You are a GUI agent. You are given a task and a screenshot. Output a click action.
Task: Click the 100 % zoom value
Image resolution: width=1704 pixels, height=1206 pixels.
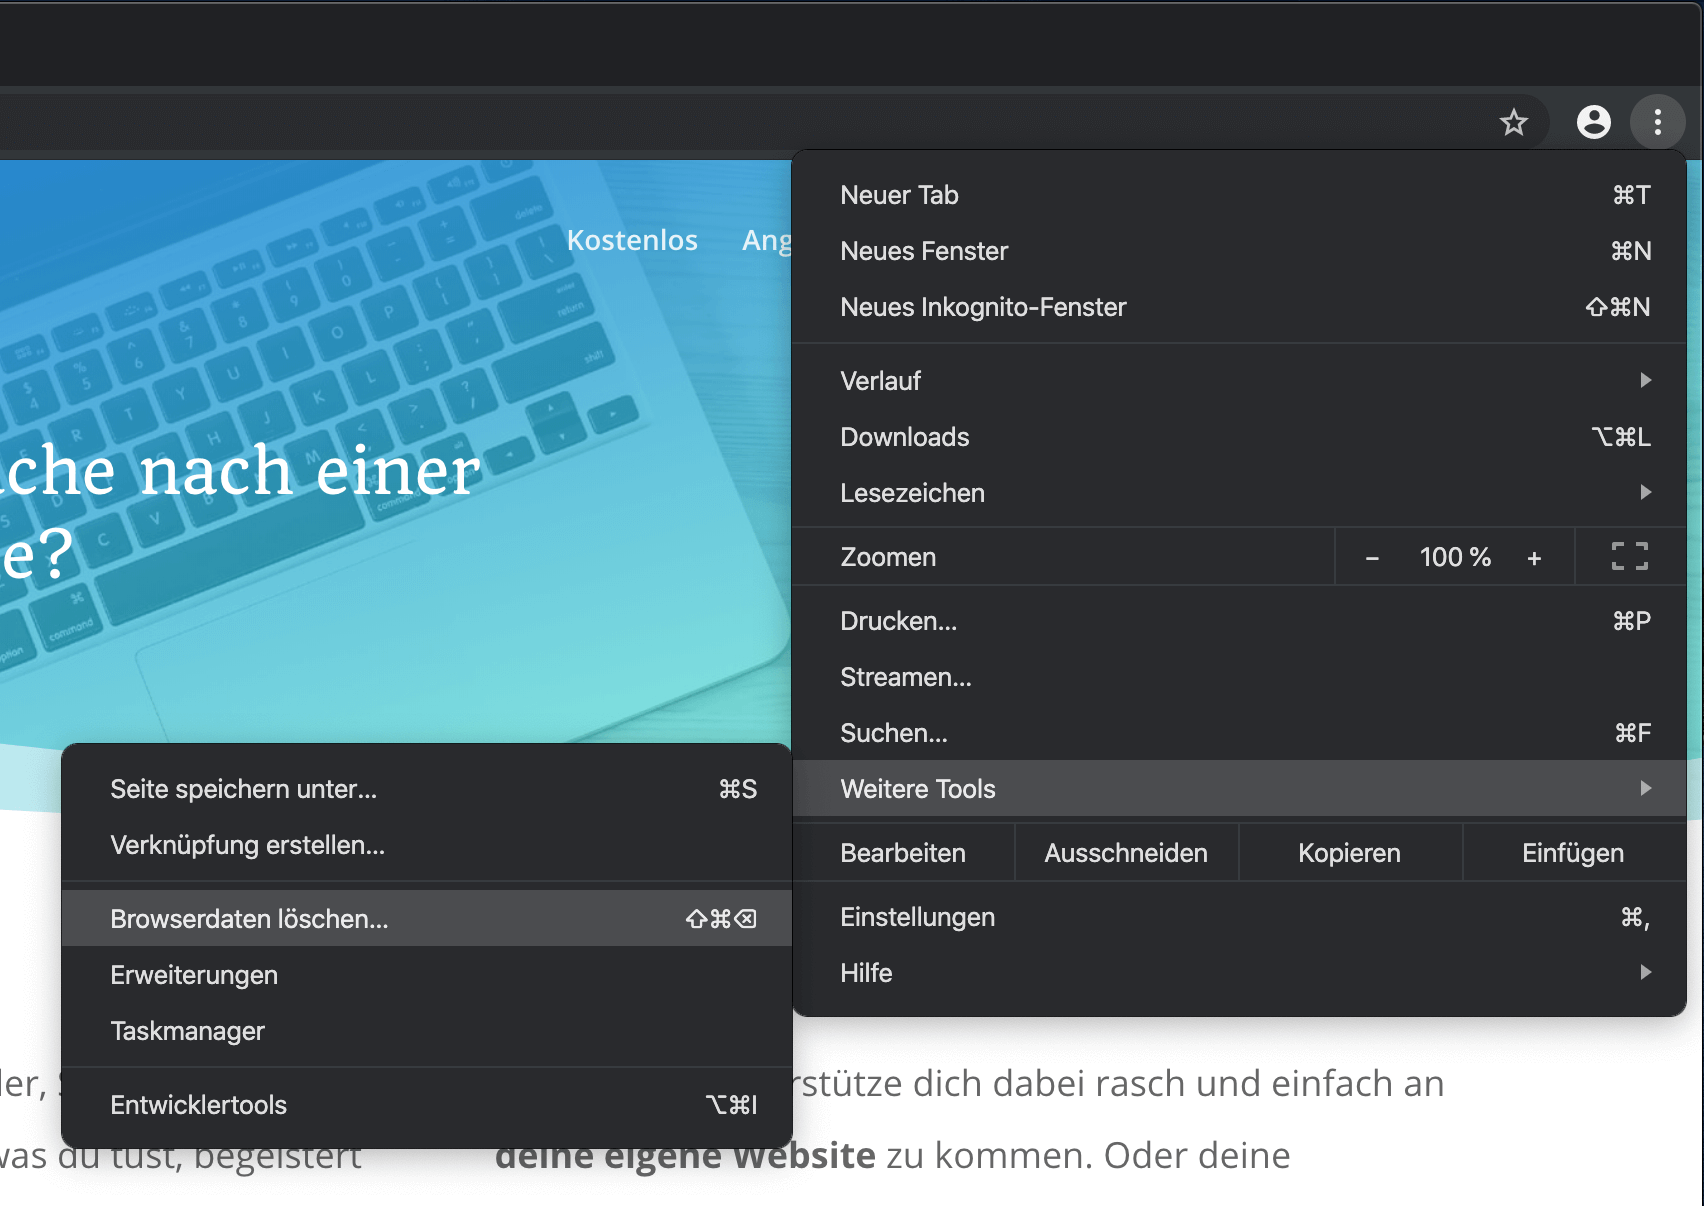1455,557
